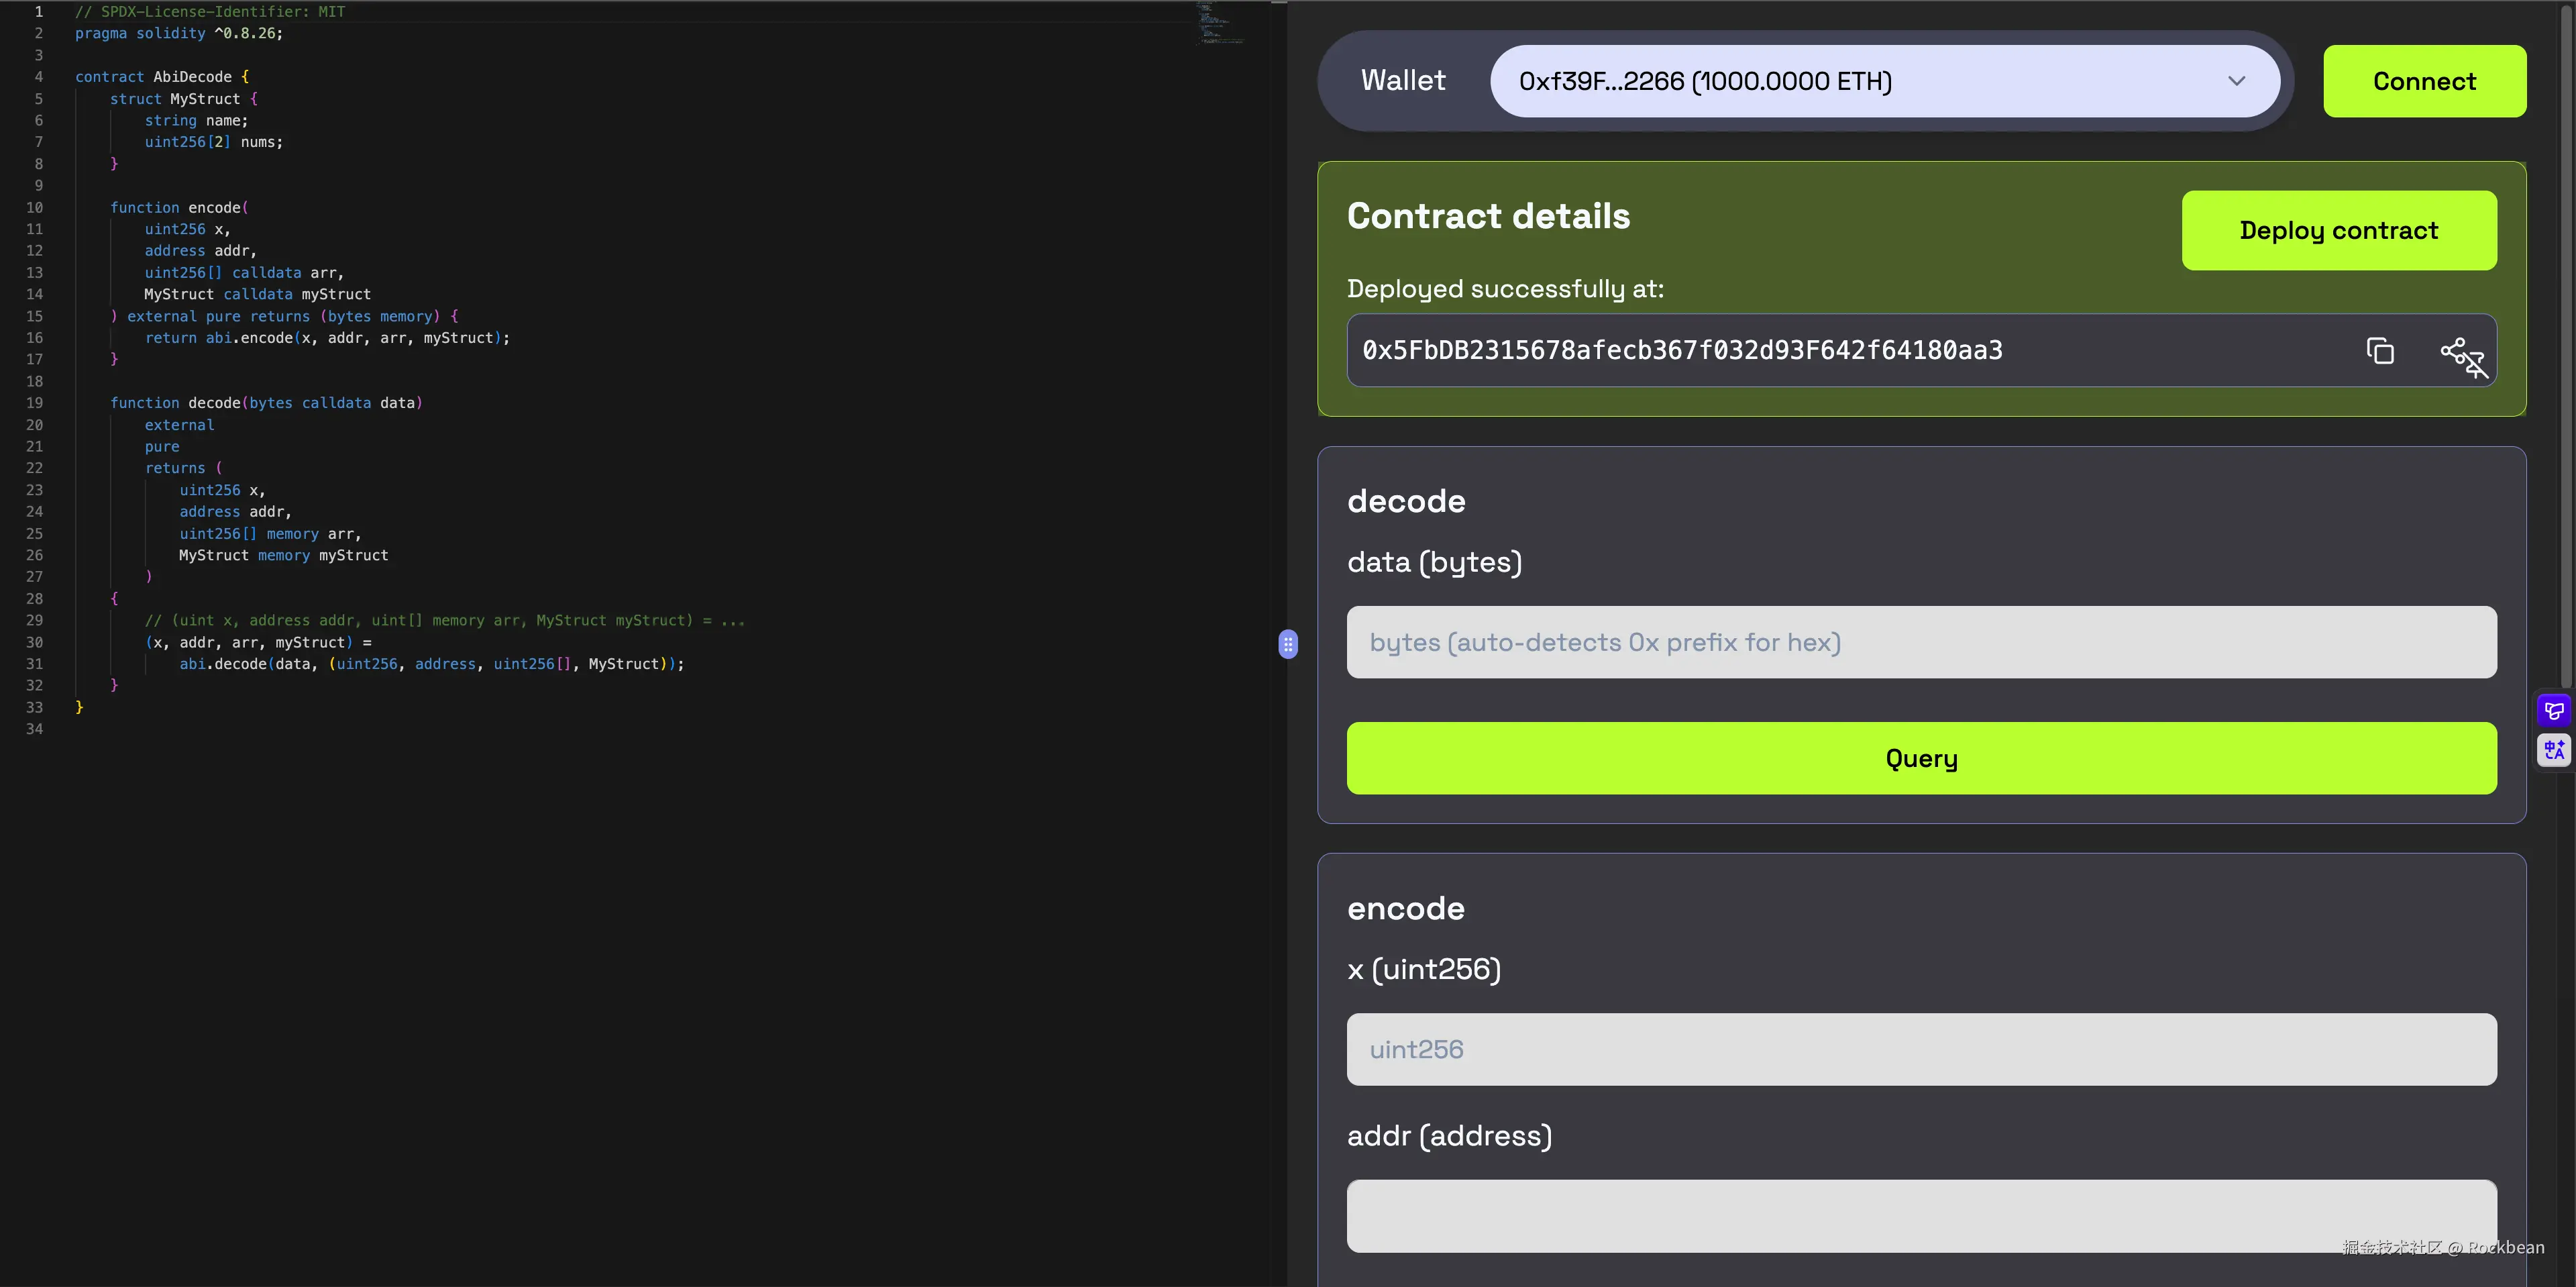Click the SPDX-License-Identifier comment line
Screen dimensions: 2576x1287
click(210, 12)
